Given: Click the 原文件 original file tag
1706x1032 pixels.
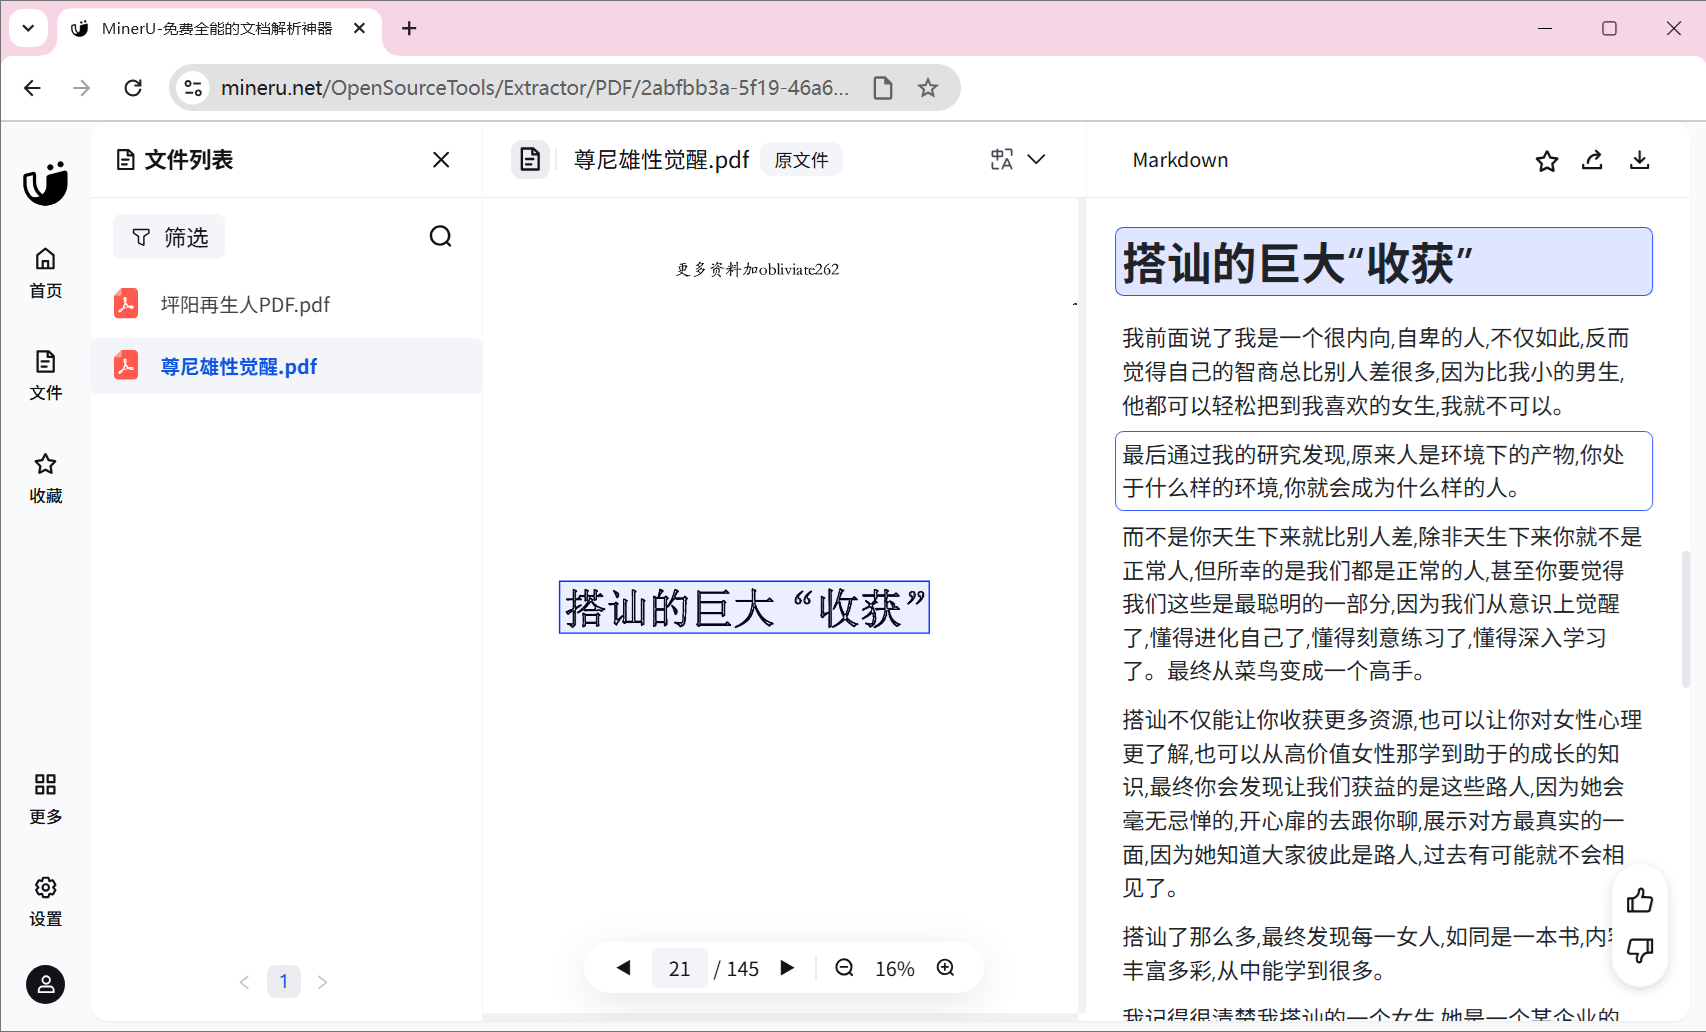Looking at the screenshot, I should (x=801, y=160).
